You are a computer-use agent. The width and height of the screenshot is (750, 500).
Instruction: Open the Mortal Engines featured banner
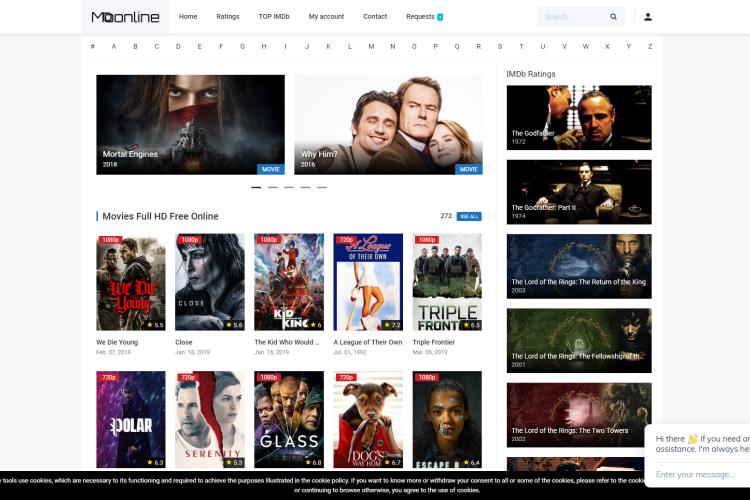click(x=190, y=124)
